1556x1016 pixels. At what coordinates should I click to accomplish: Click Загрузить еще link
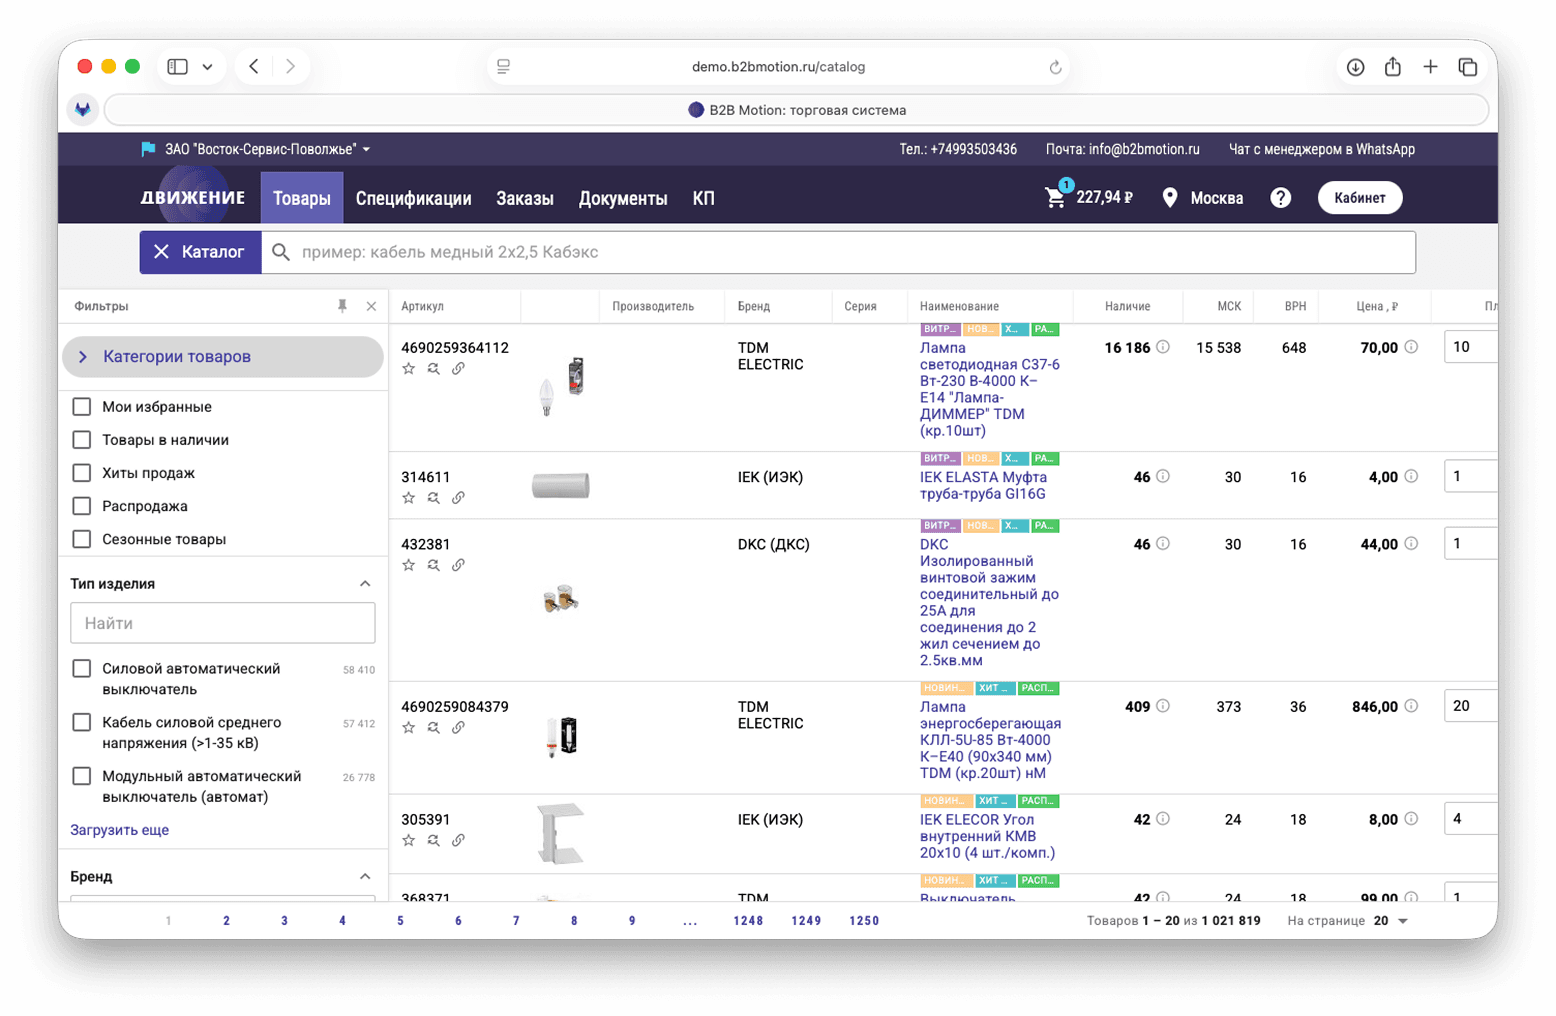(x=119, y=830)
